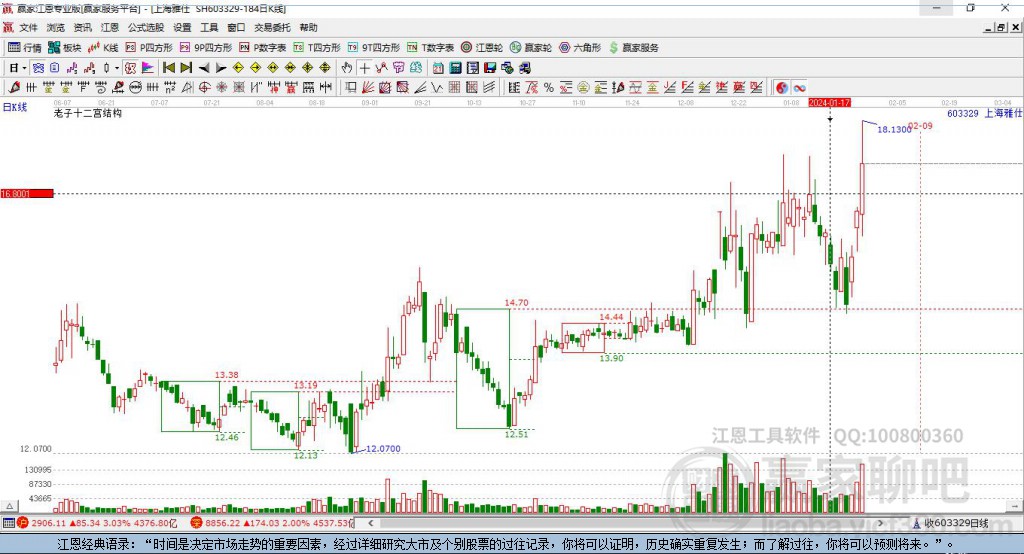Select the red circular target tool
The width and height of the screenshot is (1024, 554).
coord(204,87)
